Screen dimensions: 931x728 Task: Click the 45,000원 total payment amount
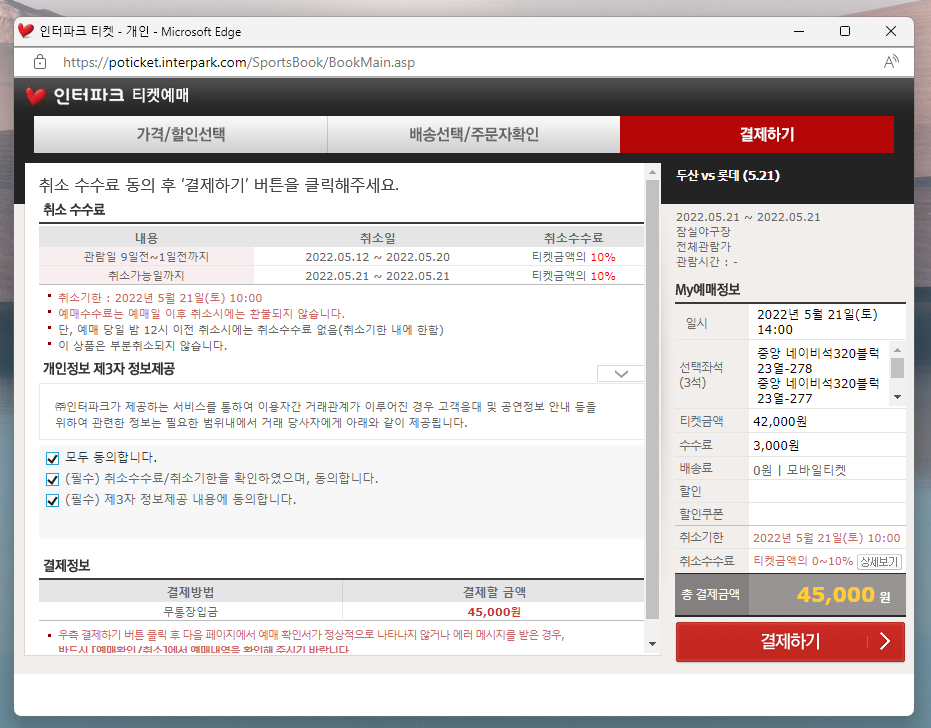tap(843, 594)
